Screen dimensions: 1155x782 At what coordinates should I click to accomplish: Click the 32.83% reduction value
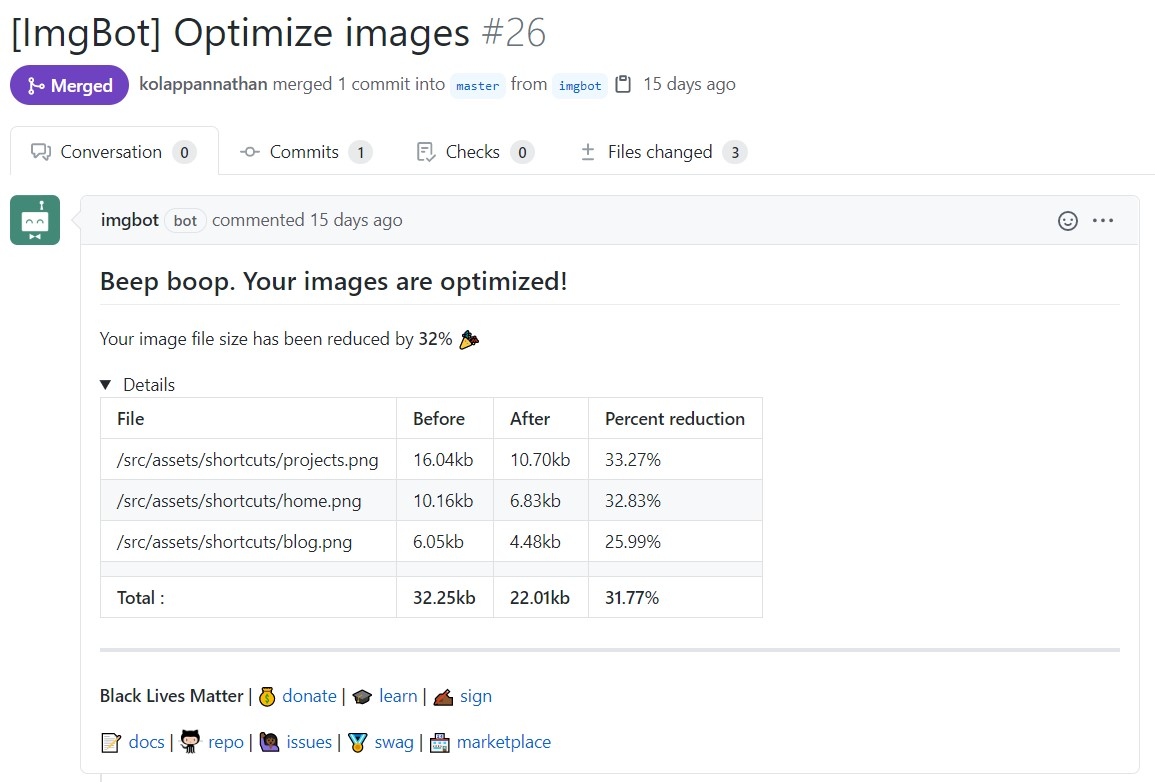[x=633, y=501]
